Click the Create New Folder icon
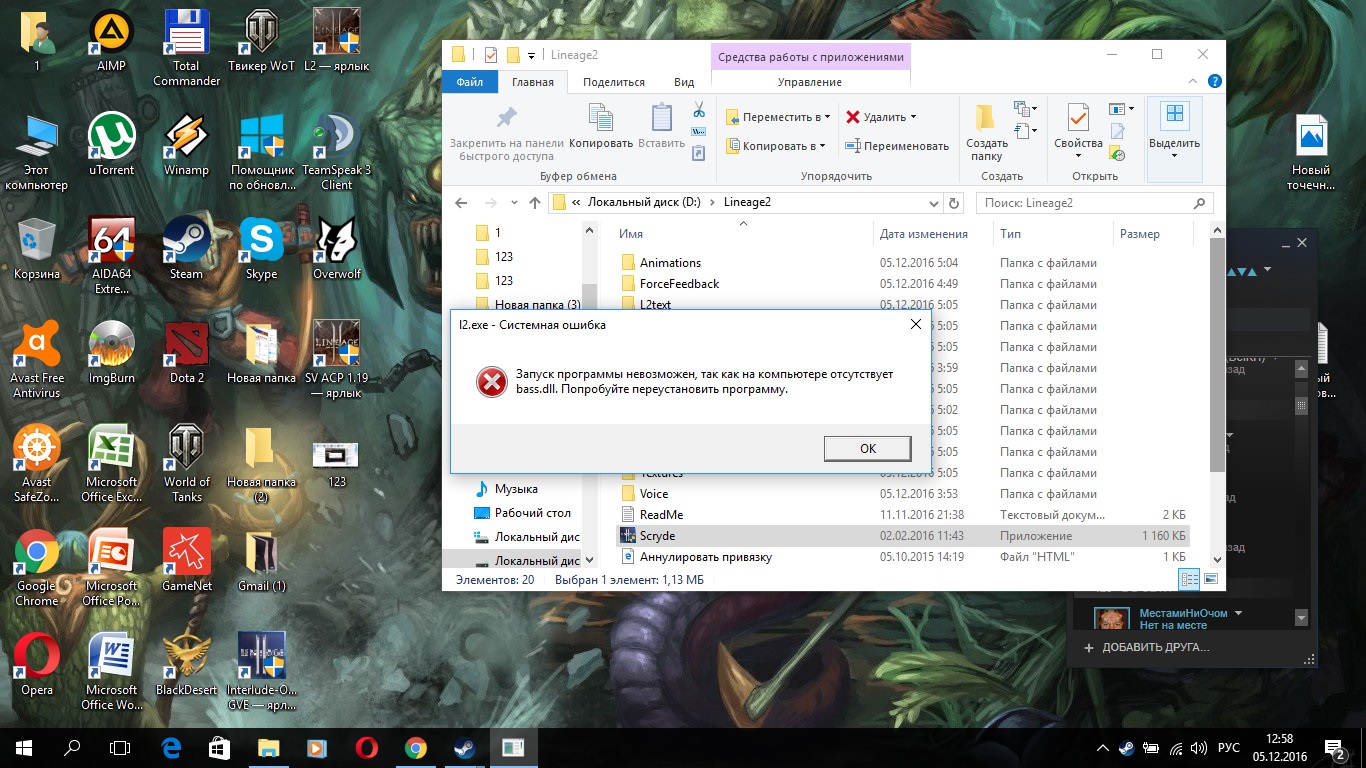1366x768 pixels. (x=986, y=119)
